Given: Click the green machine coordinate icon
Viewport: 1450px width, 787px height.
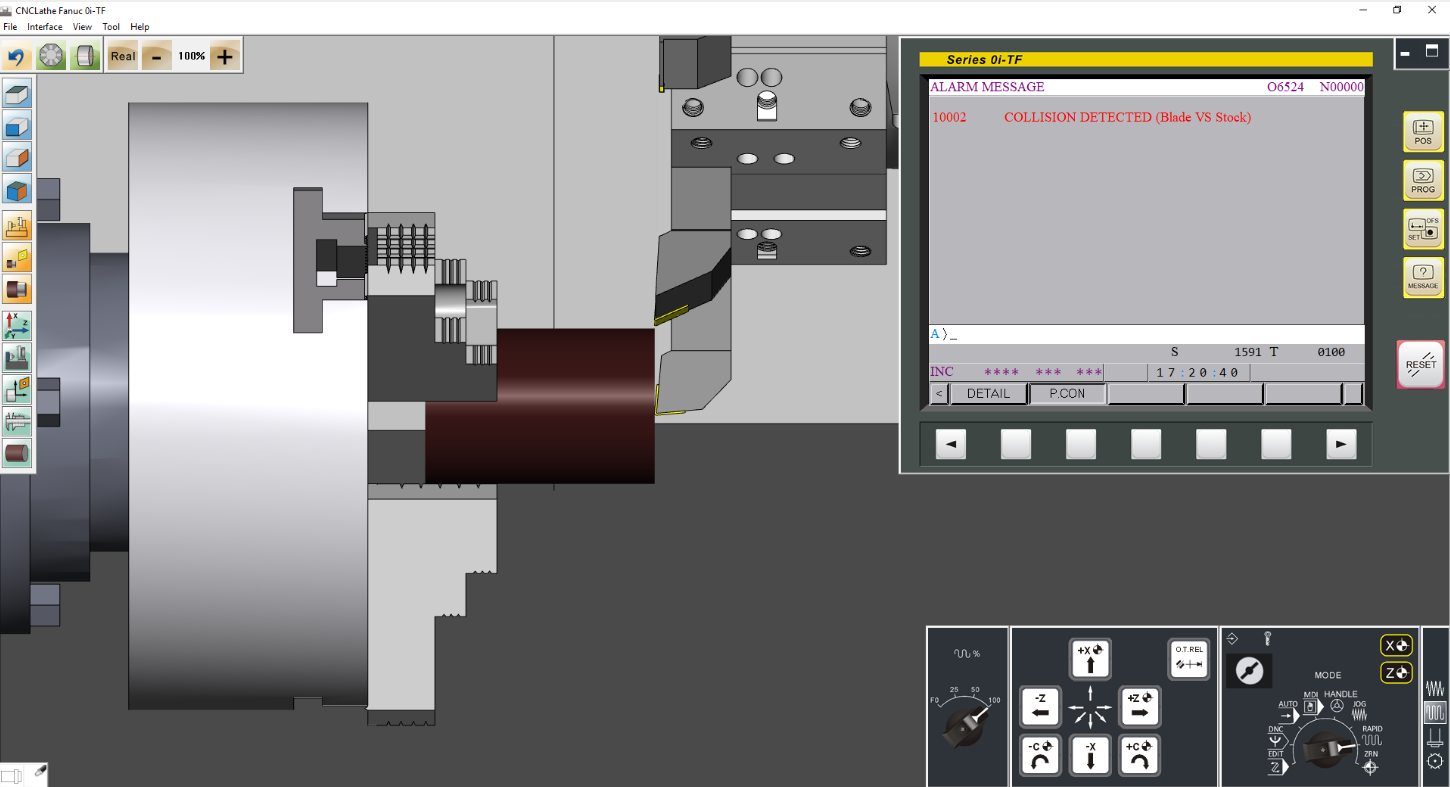Looking at the screenshot, I should 18,357.
